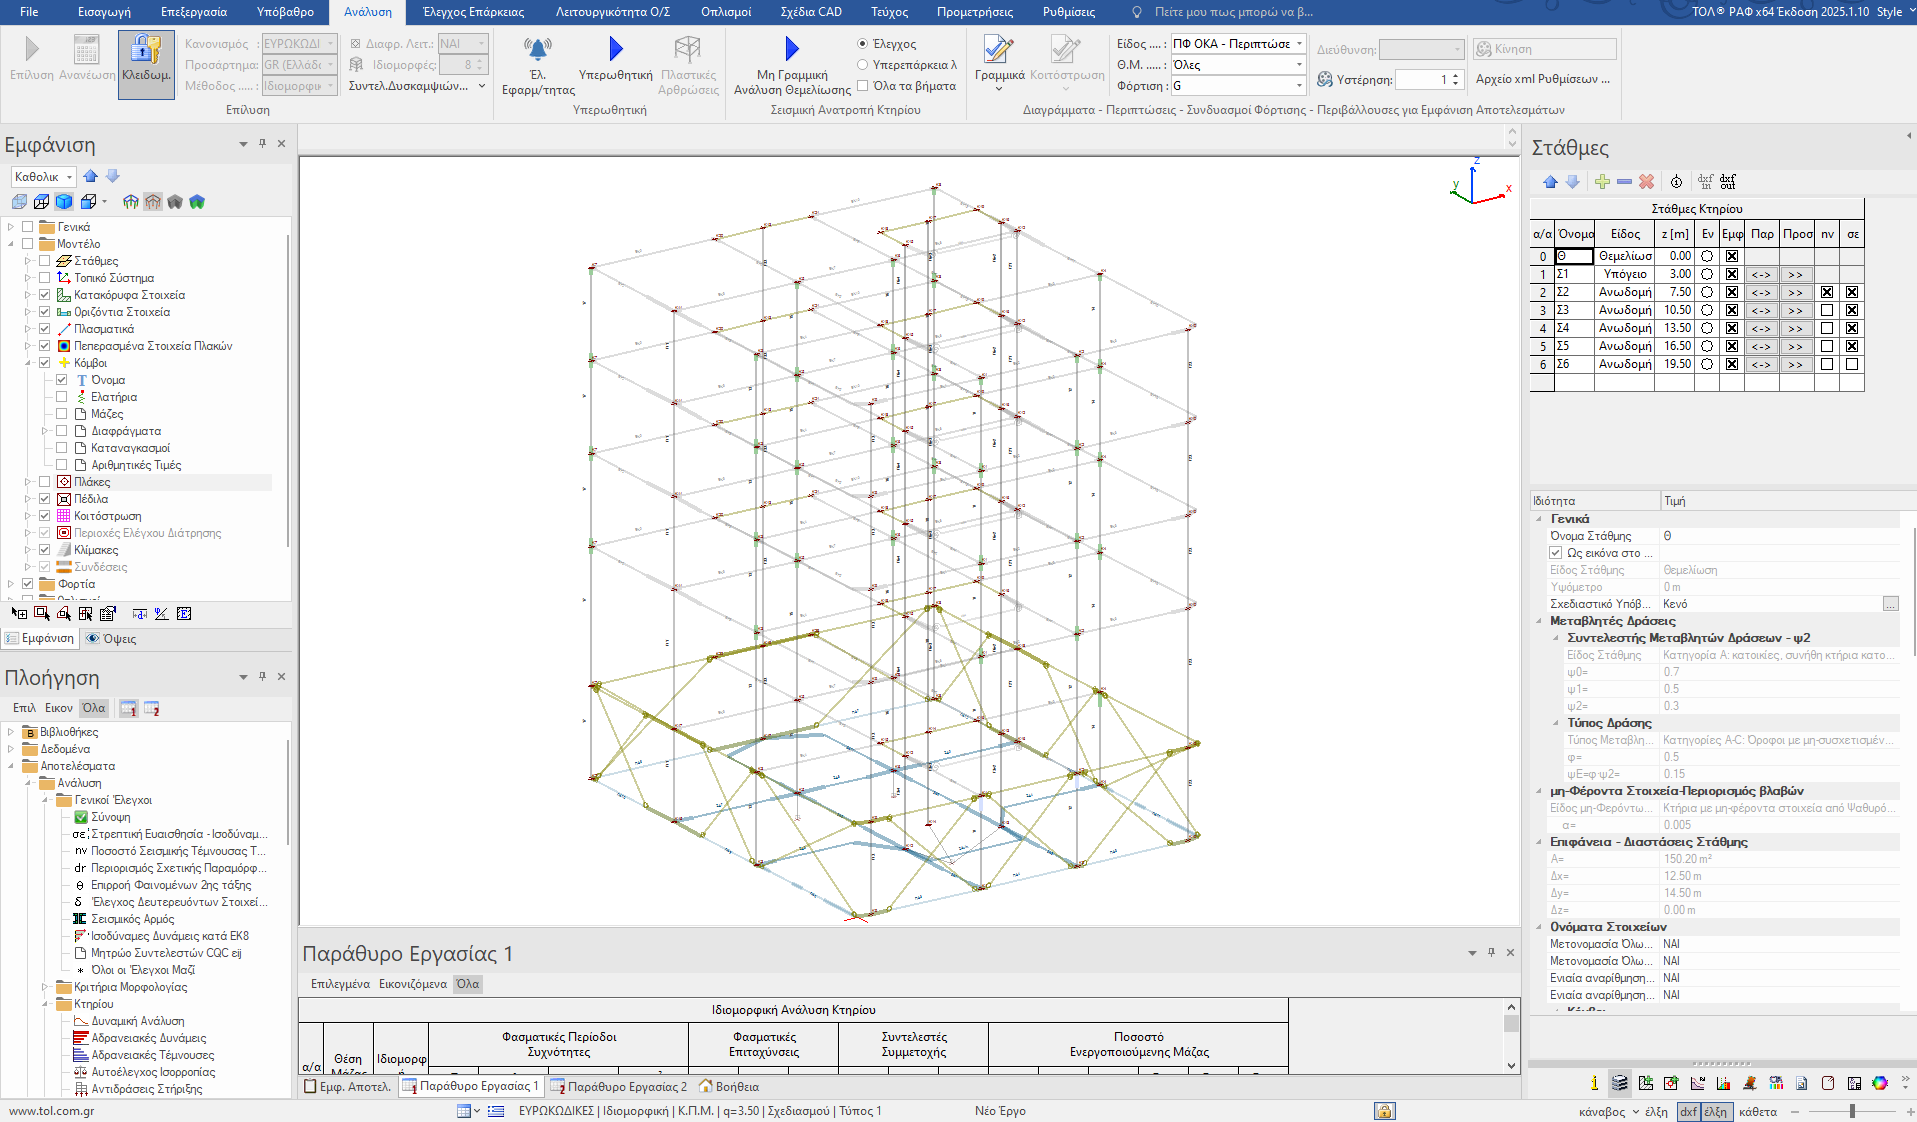
Task: Open the Οπλισμοί ribbon tab
Action: point(726,12)
